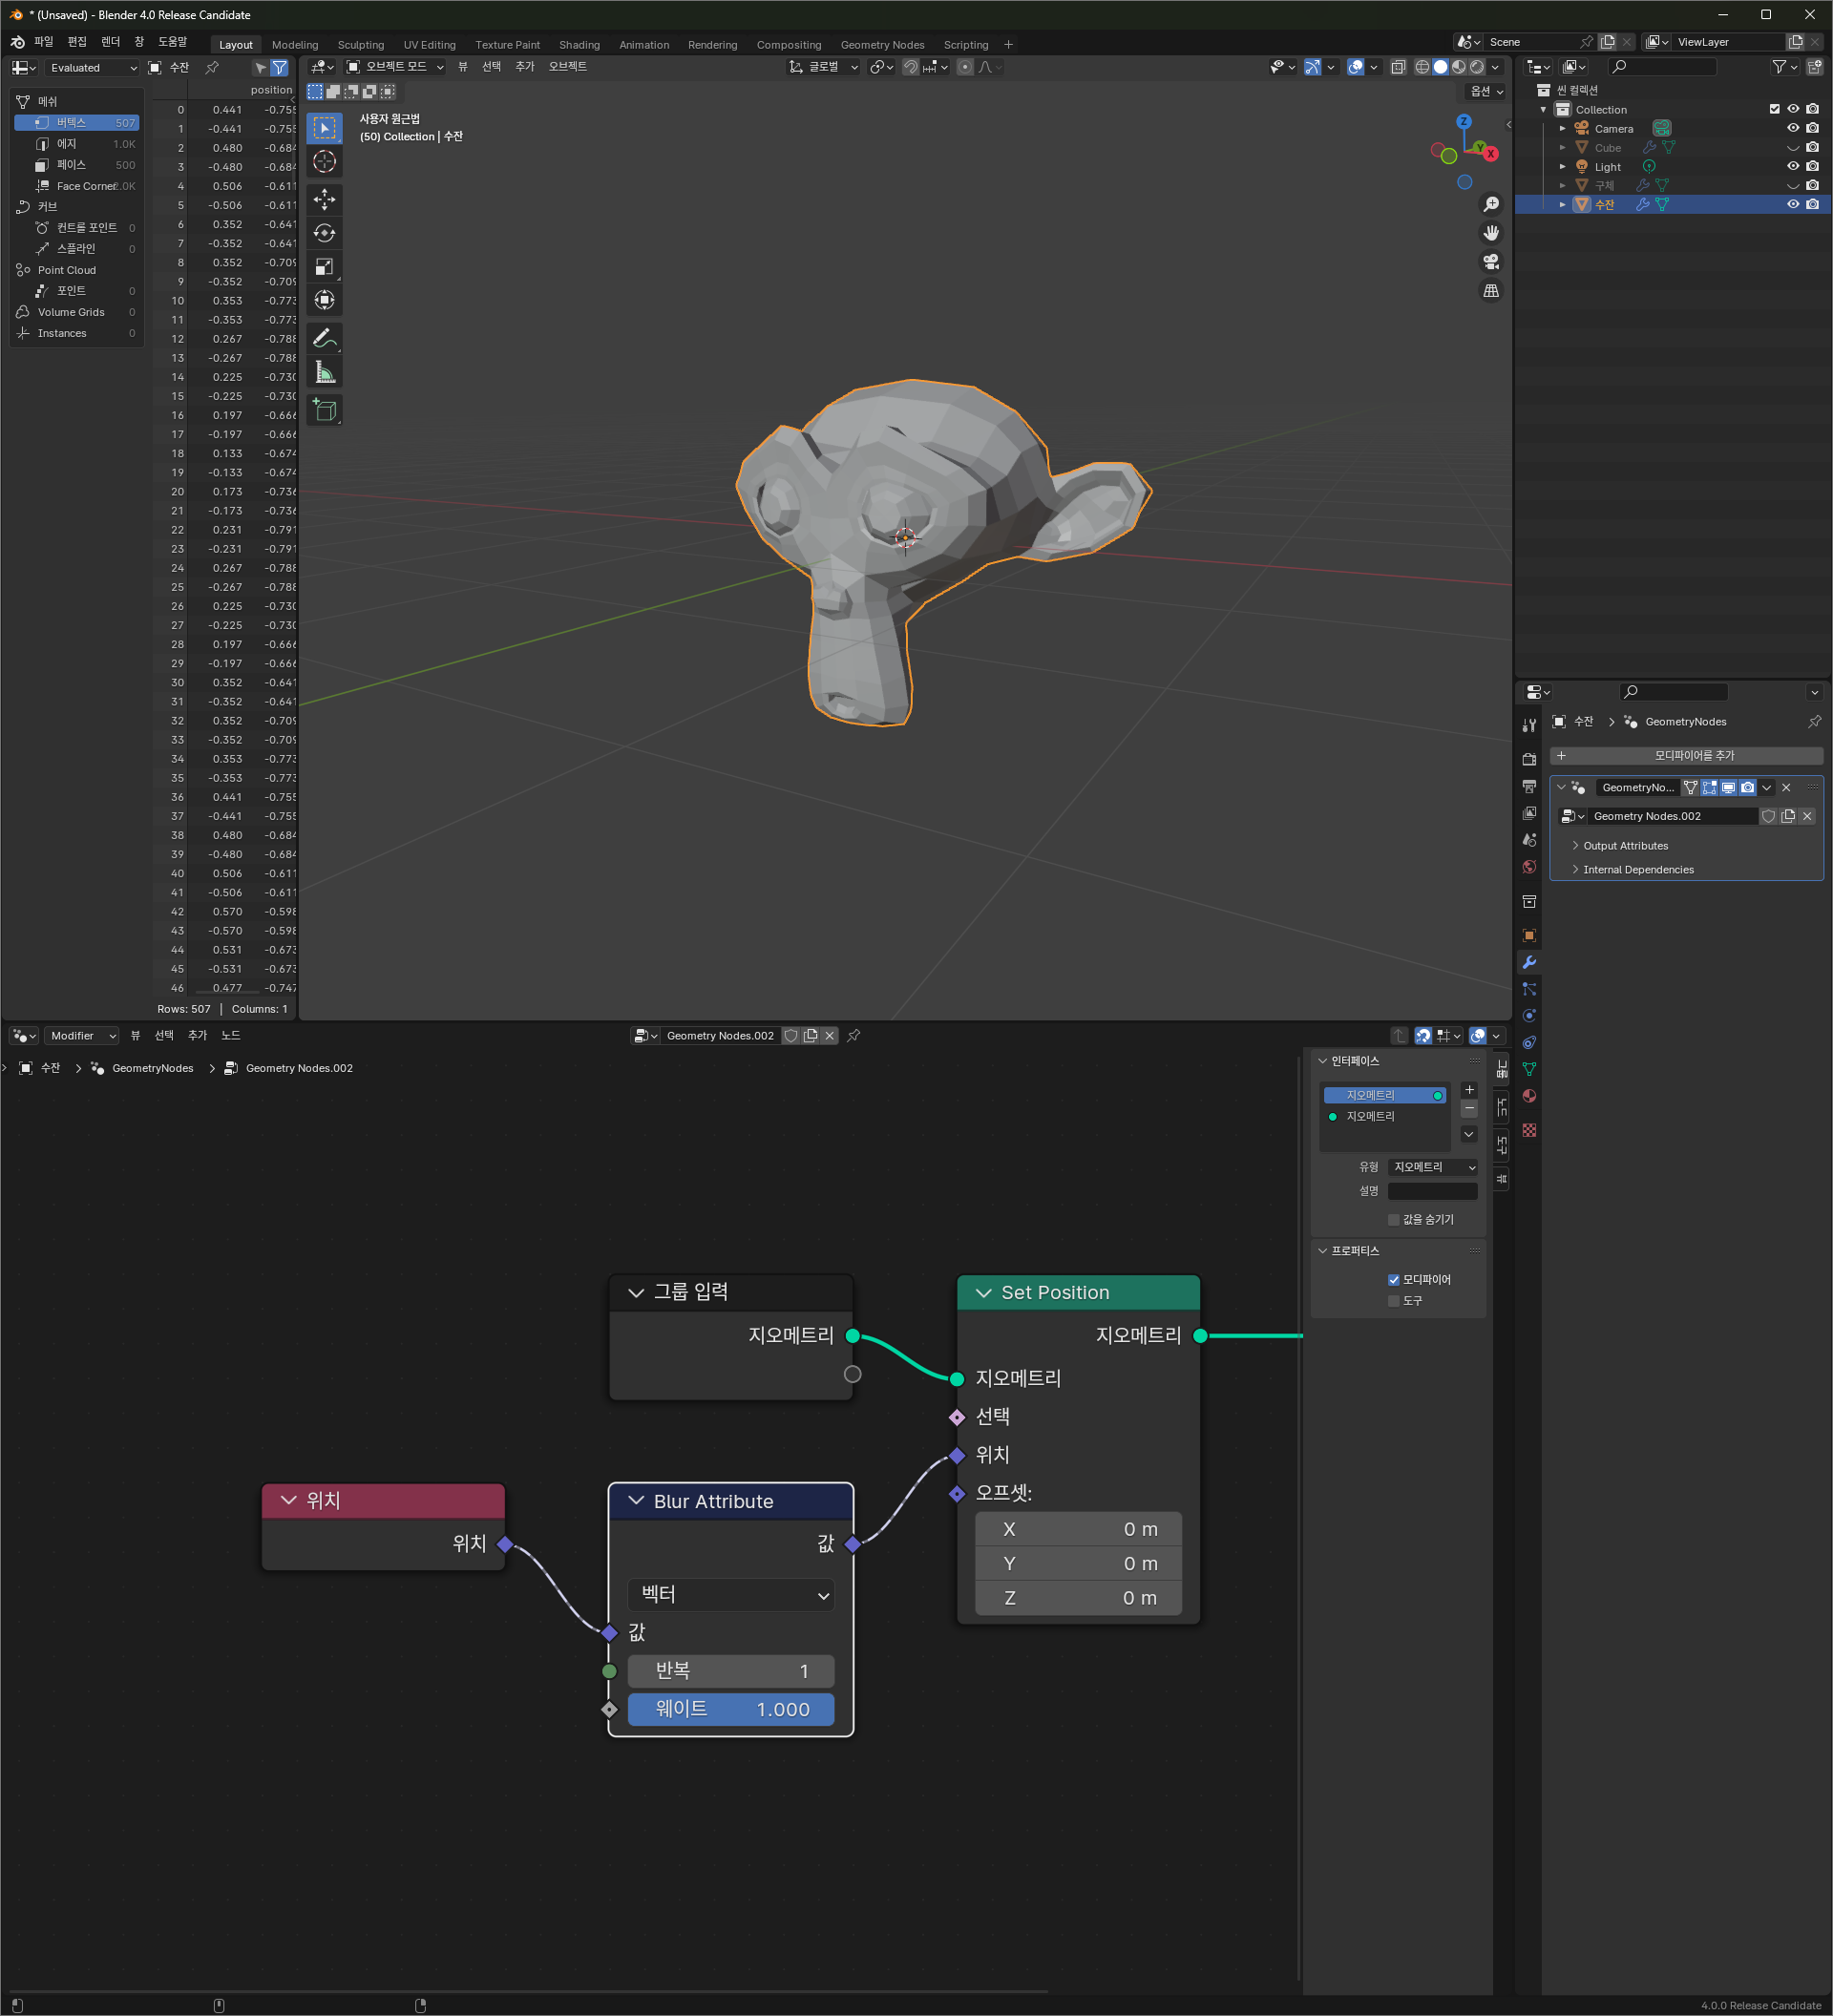This screenshot has height=2016, width=1833.
Task: Click the Add Cube tool icon
Action: coord(324,409)
